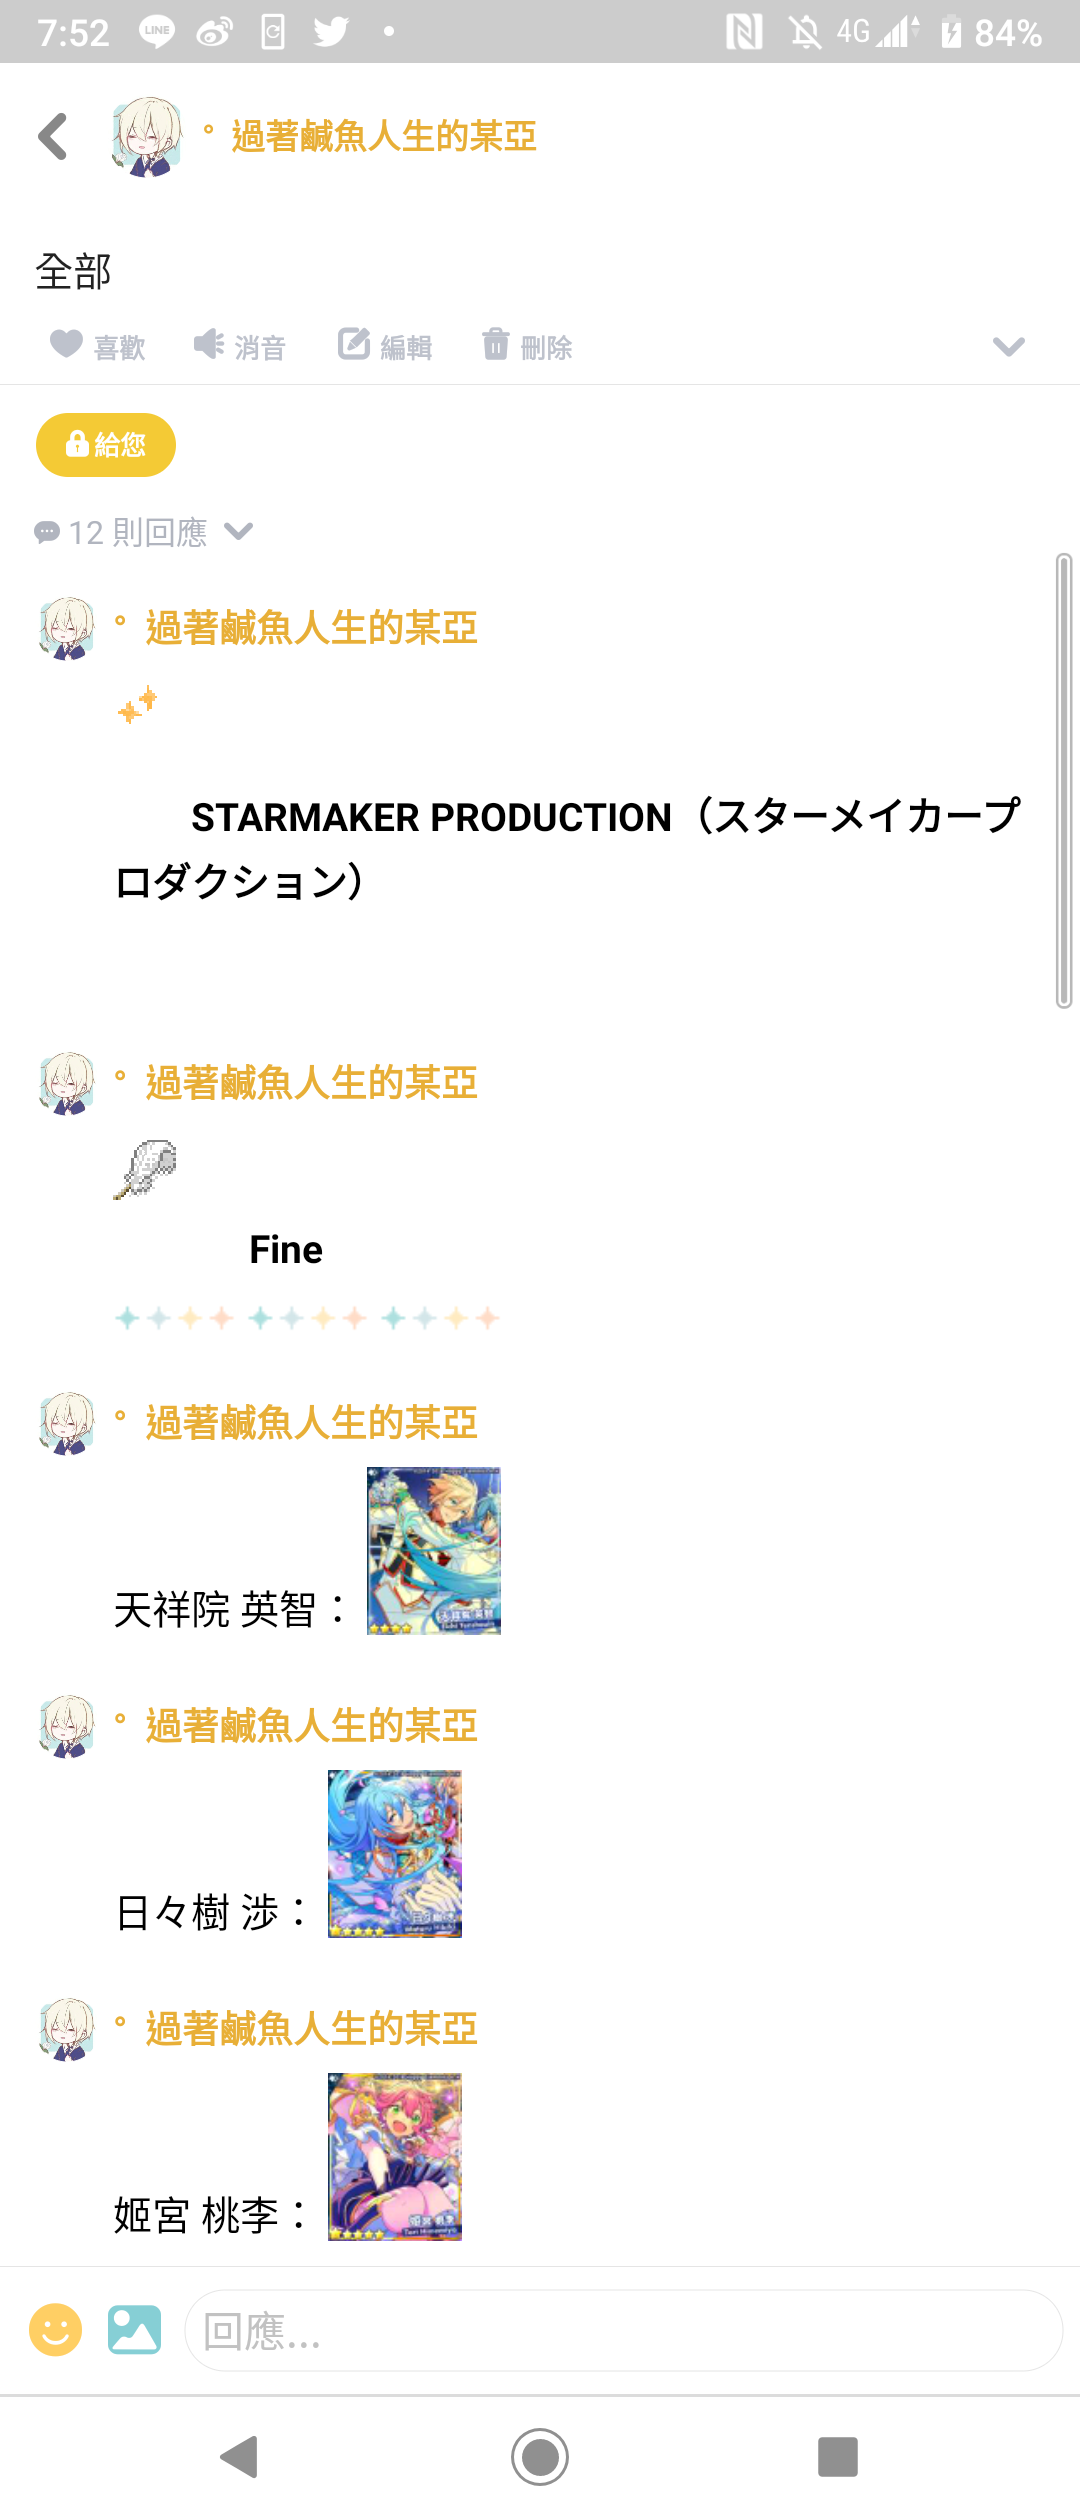This screenshot has width=1080, height=2520.
Task: Like the post with the 喜歡 heart
Action: 98,346
